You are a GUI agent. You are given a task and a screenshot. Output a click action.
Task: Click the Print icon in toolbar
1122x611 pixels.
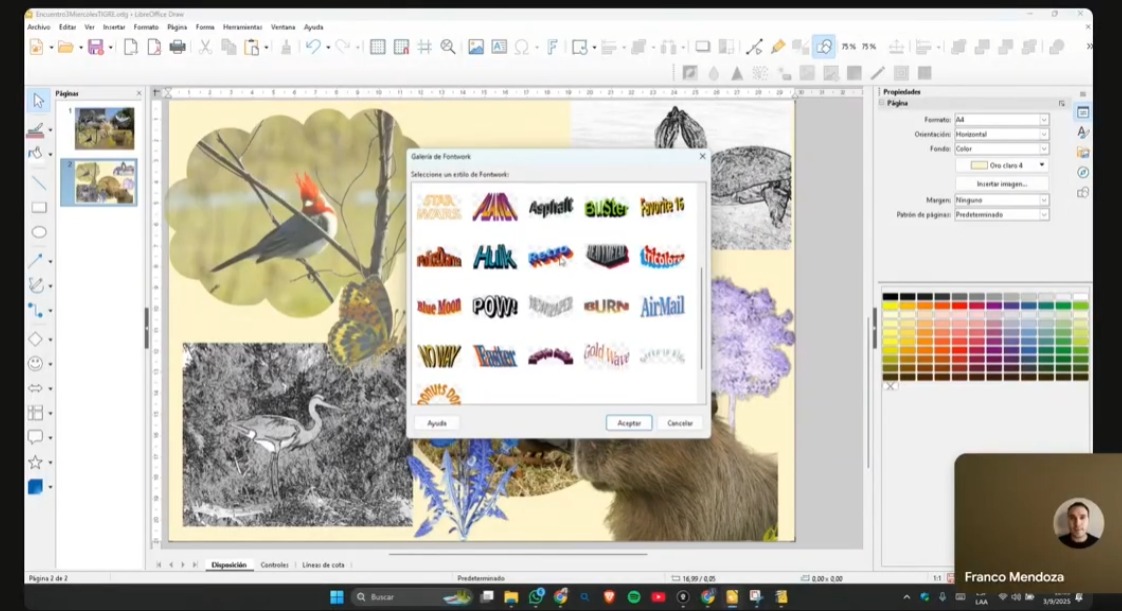click(178, 47)
